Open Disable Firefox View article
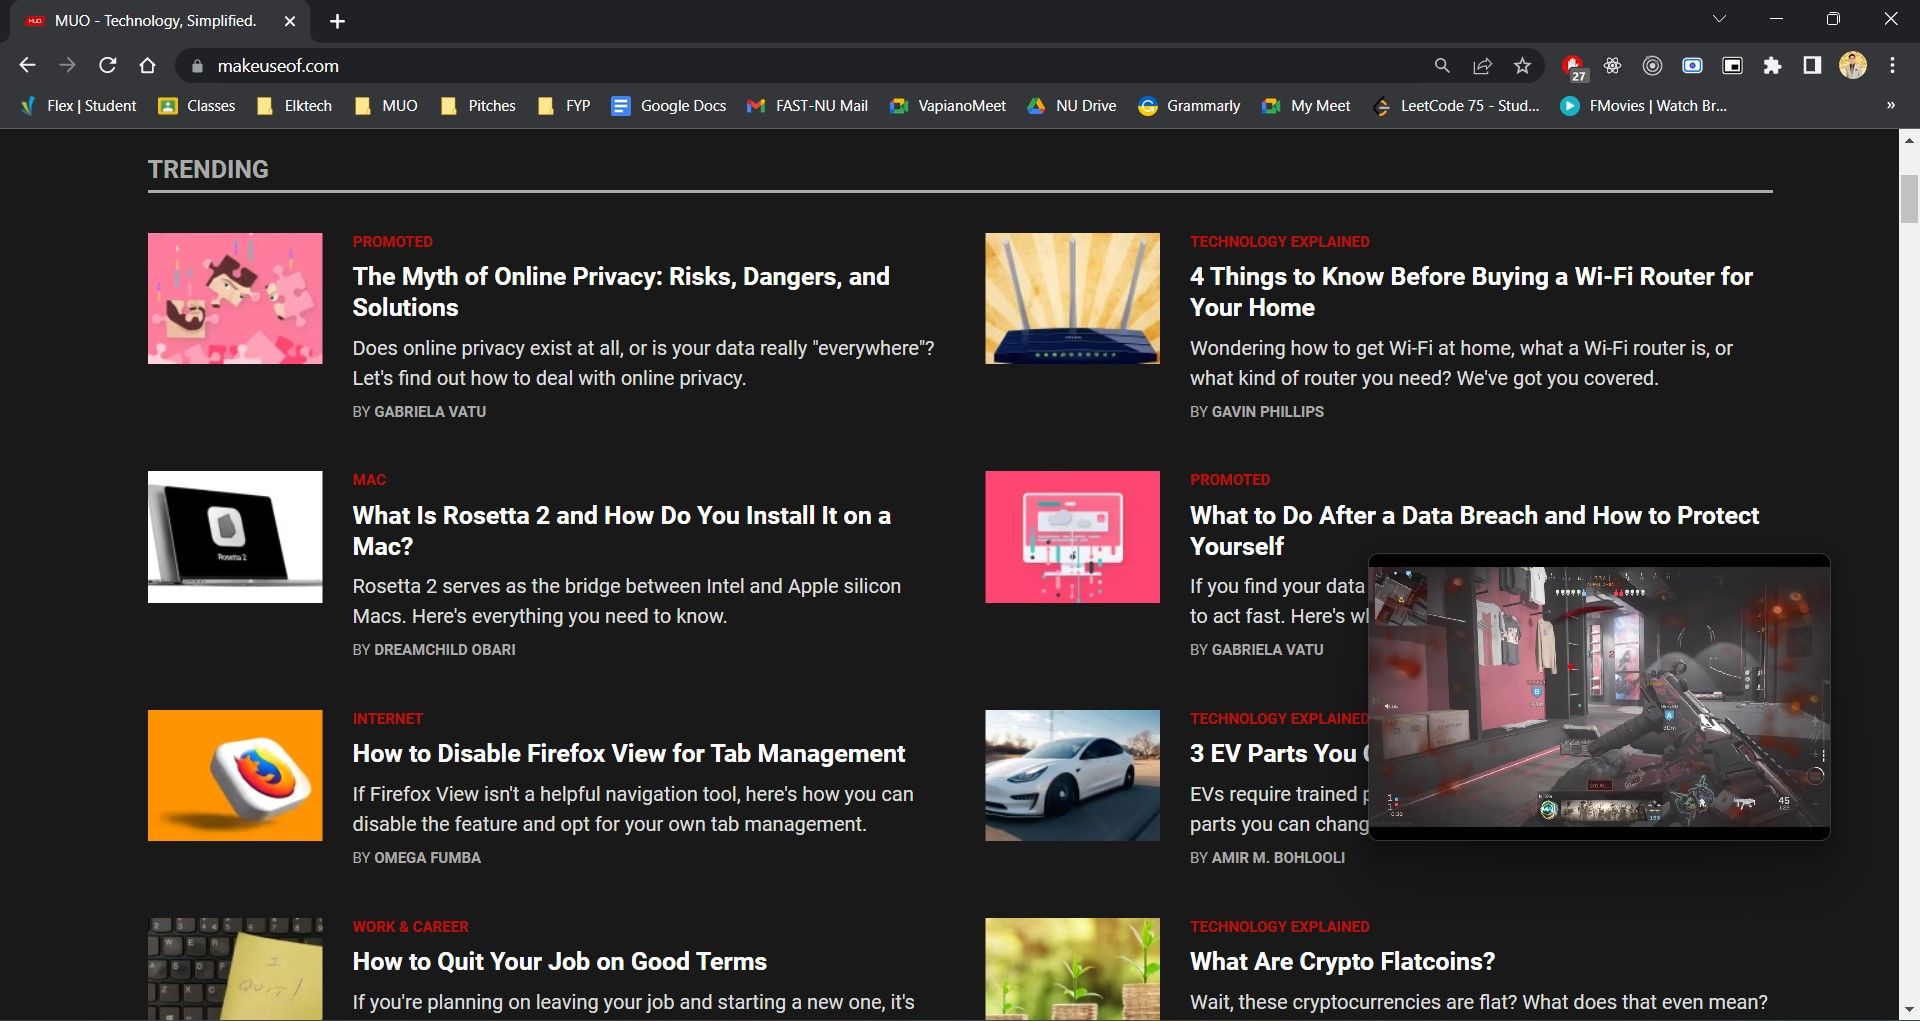The height and width of the screenshot is (1021, 1920). (628, 753)
